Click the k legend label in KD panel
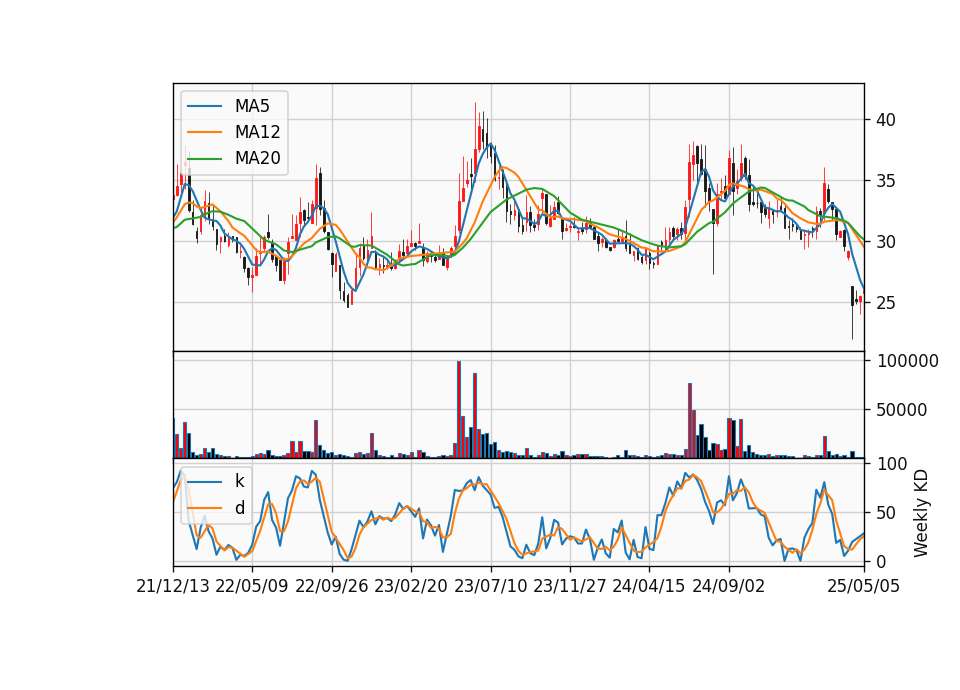The height and width of the screenshot is (690, 960). (x=239, y=481)
